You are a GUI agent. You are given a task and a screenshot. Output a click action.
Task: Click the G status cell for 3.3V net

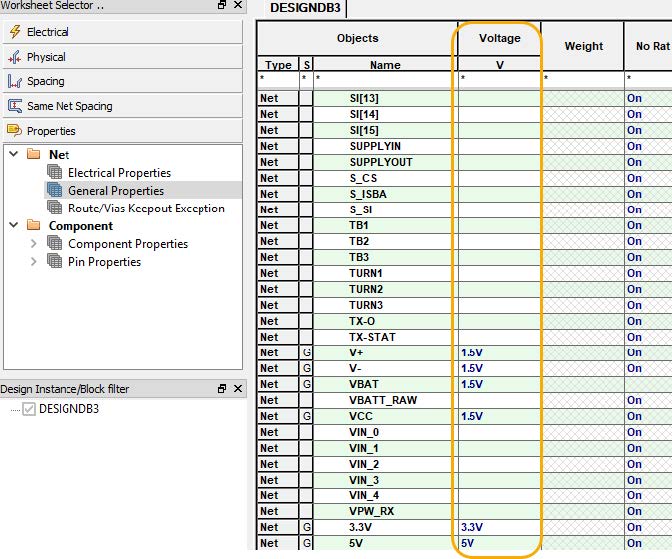306,527
